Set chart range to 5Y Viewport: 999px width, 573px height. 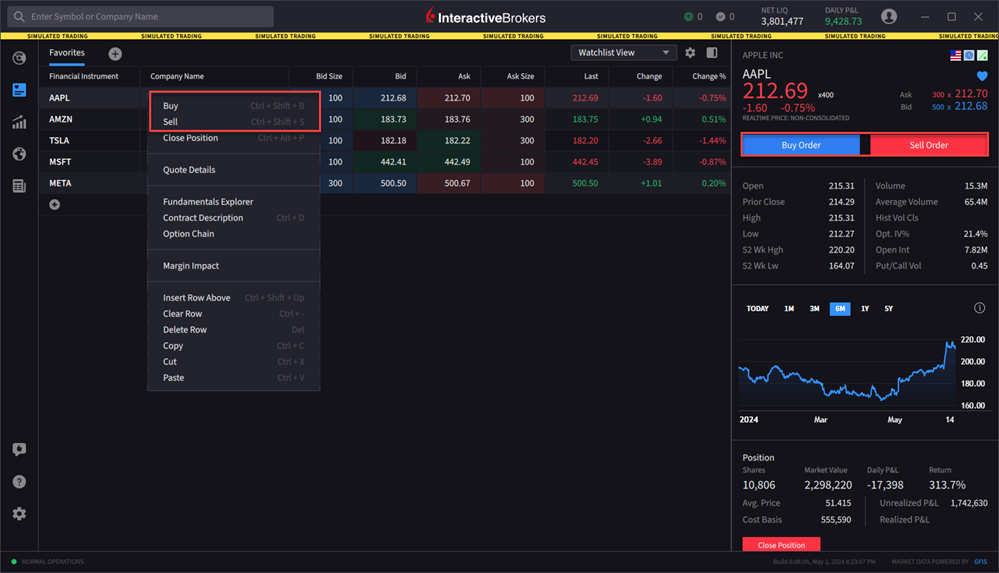(889, 308)
